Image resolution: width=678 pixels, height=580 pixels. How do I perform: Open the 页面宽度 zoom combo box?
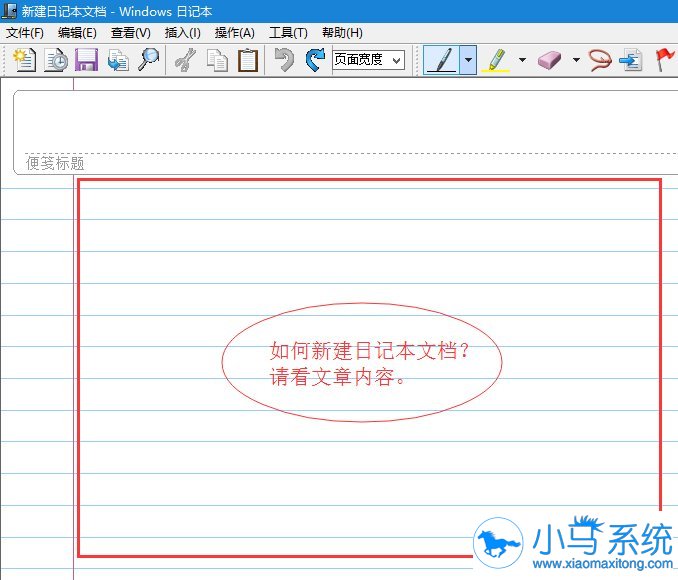(368, 60)
